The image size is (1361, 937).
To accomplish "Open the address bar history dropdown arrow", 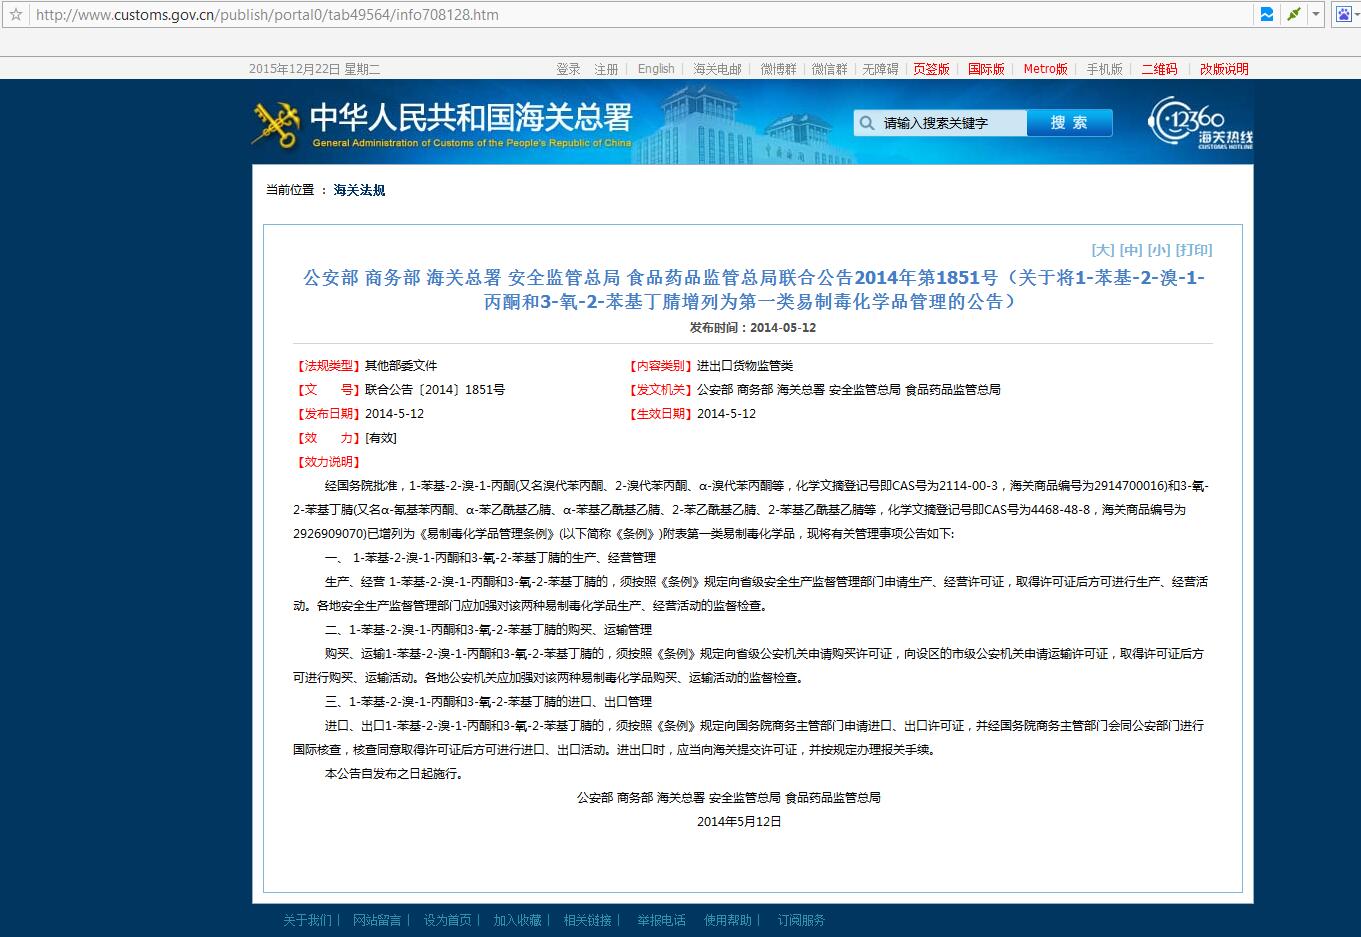I will coord(1316,15).
